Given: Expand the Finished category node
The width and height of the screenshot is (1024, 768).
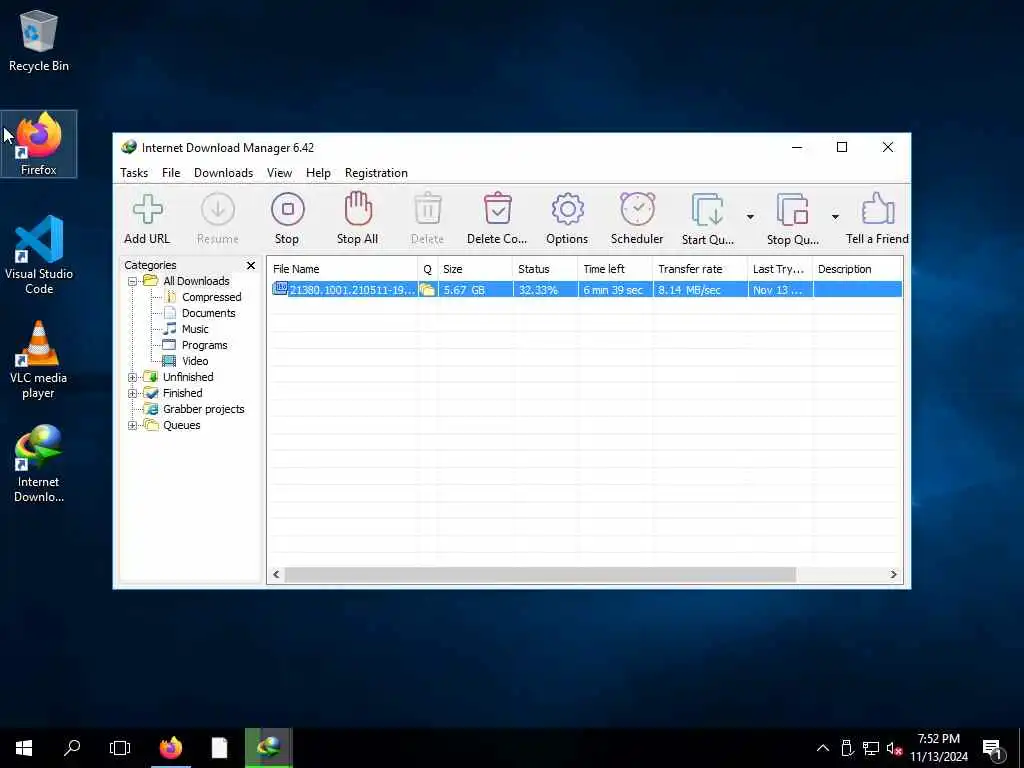Looking at the screenshot, I should (133, 393).
